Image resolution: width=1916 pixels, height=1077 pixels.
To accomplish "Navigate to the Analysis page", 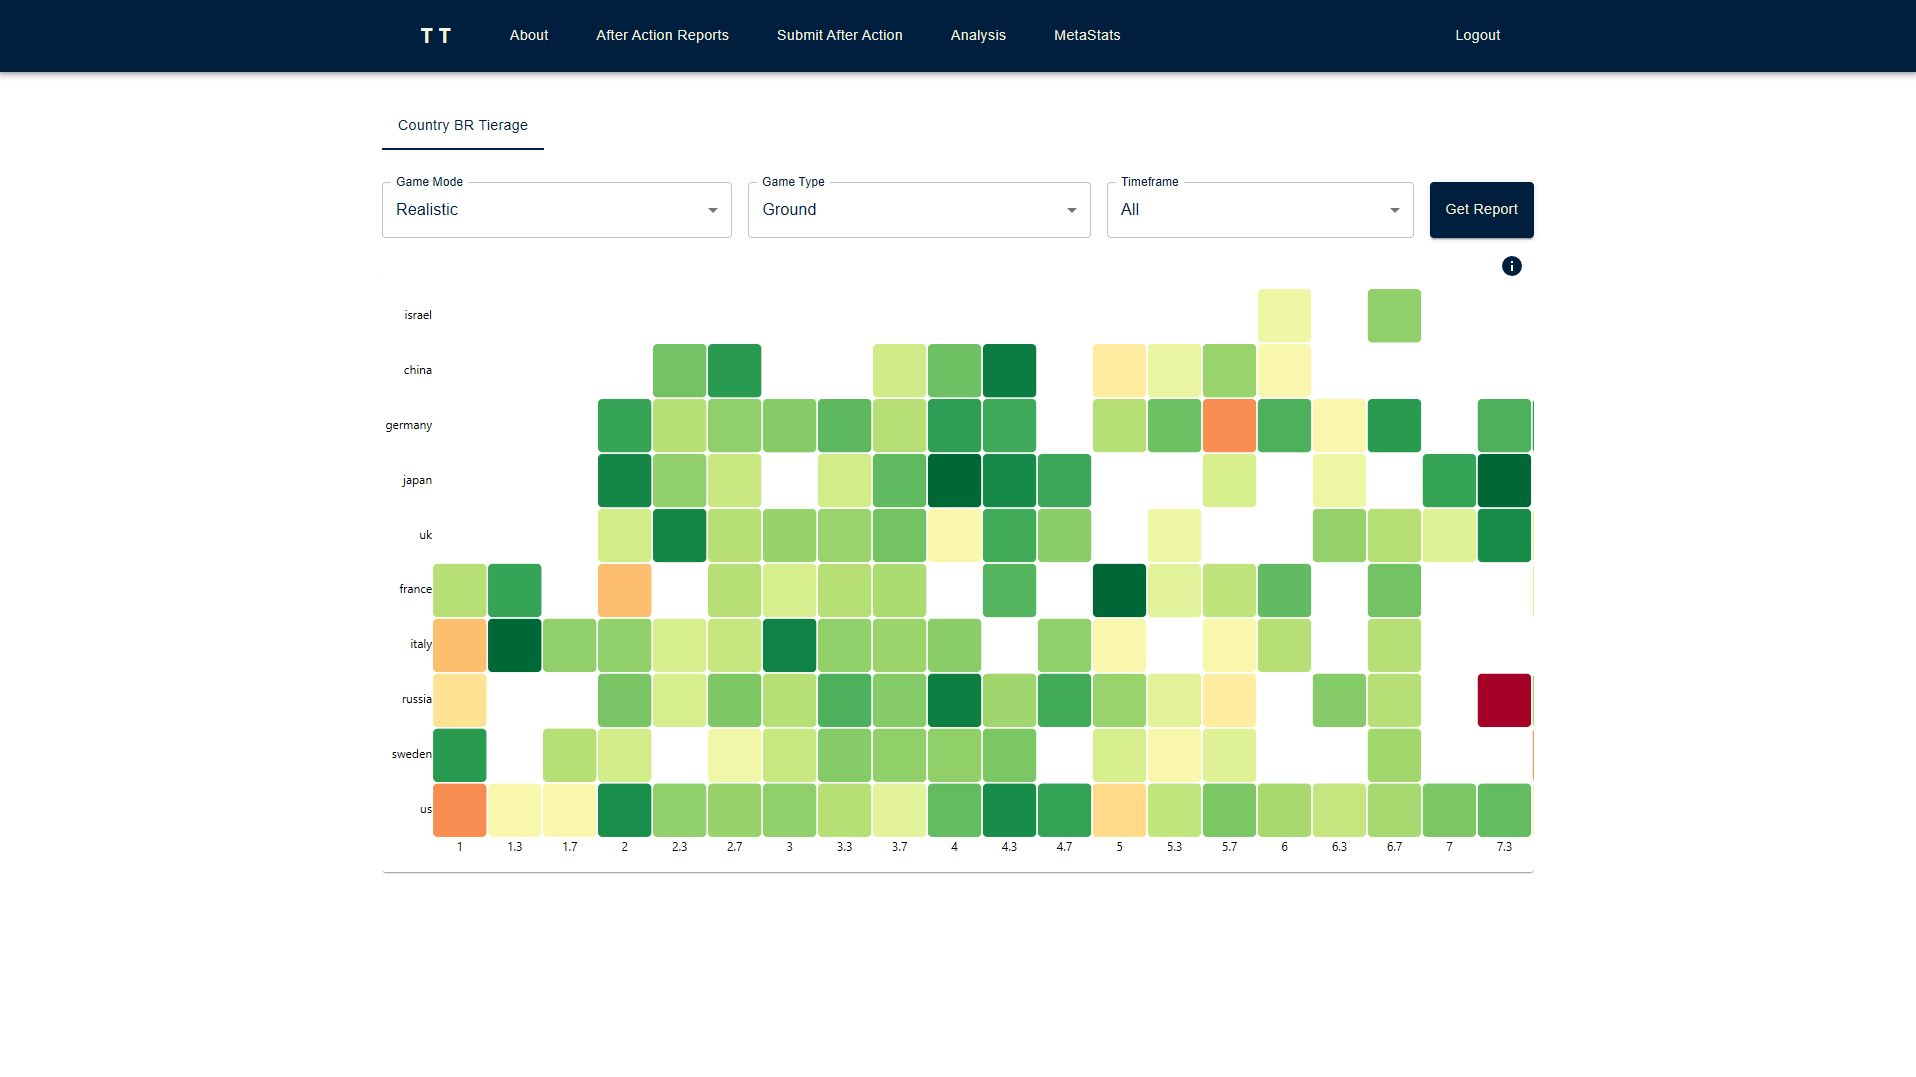I will [977, 35].
